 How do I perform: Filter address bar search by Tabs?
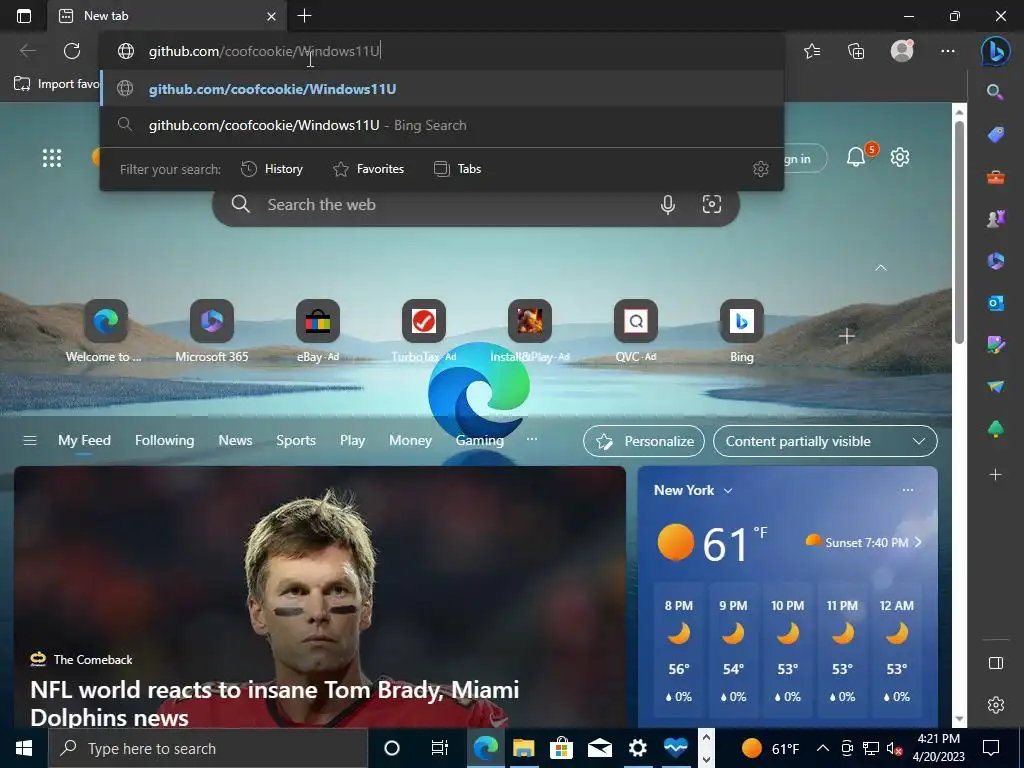(457, 169)
